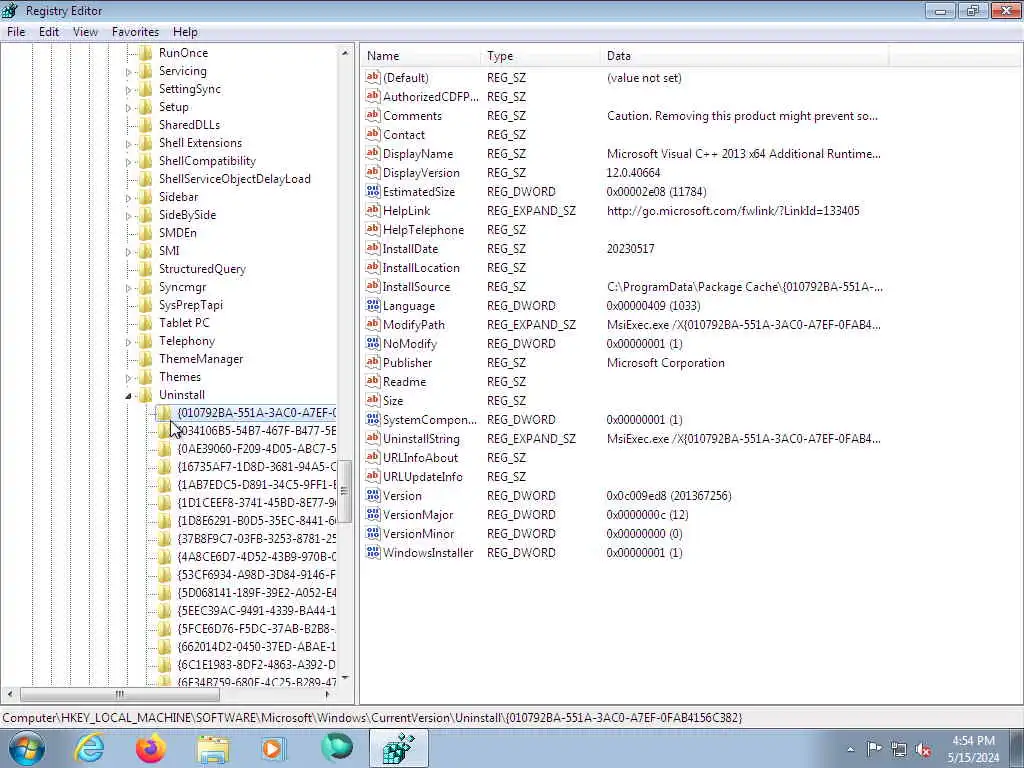The height and width of the screenshot is (768, 1024).
Task: Sort values by the Name column header
Action: pyautogui.click(x=421, y=56)
